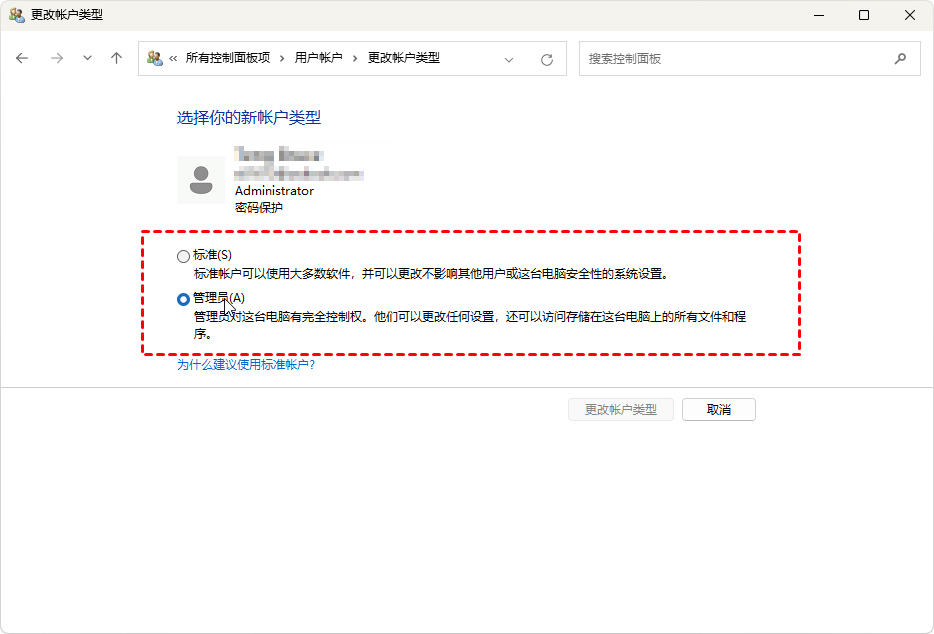Open the 为什么建议使用标准帐户? link

pyautogui.click(x=246, y=365)
